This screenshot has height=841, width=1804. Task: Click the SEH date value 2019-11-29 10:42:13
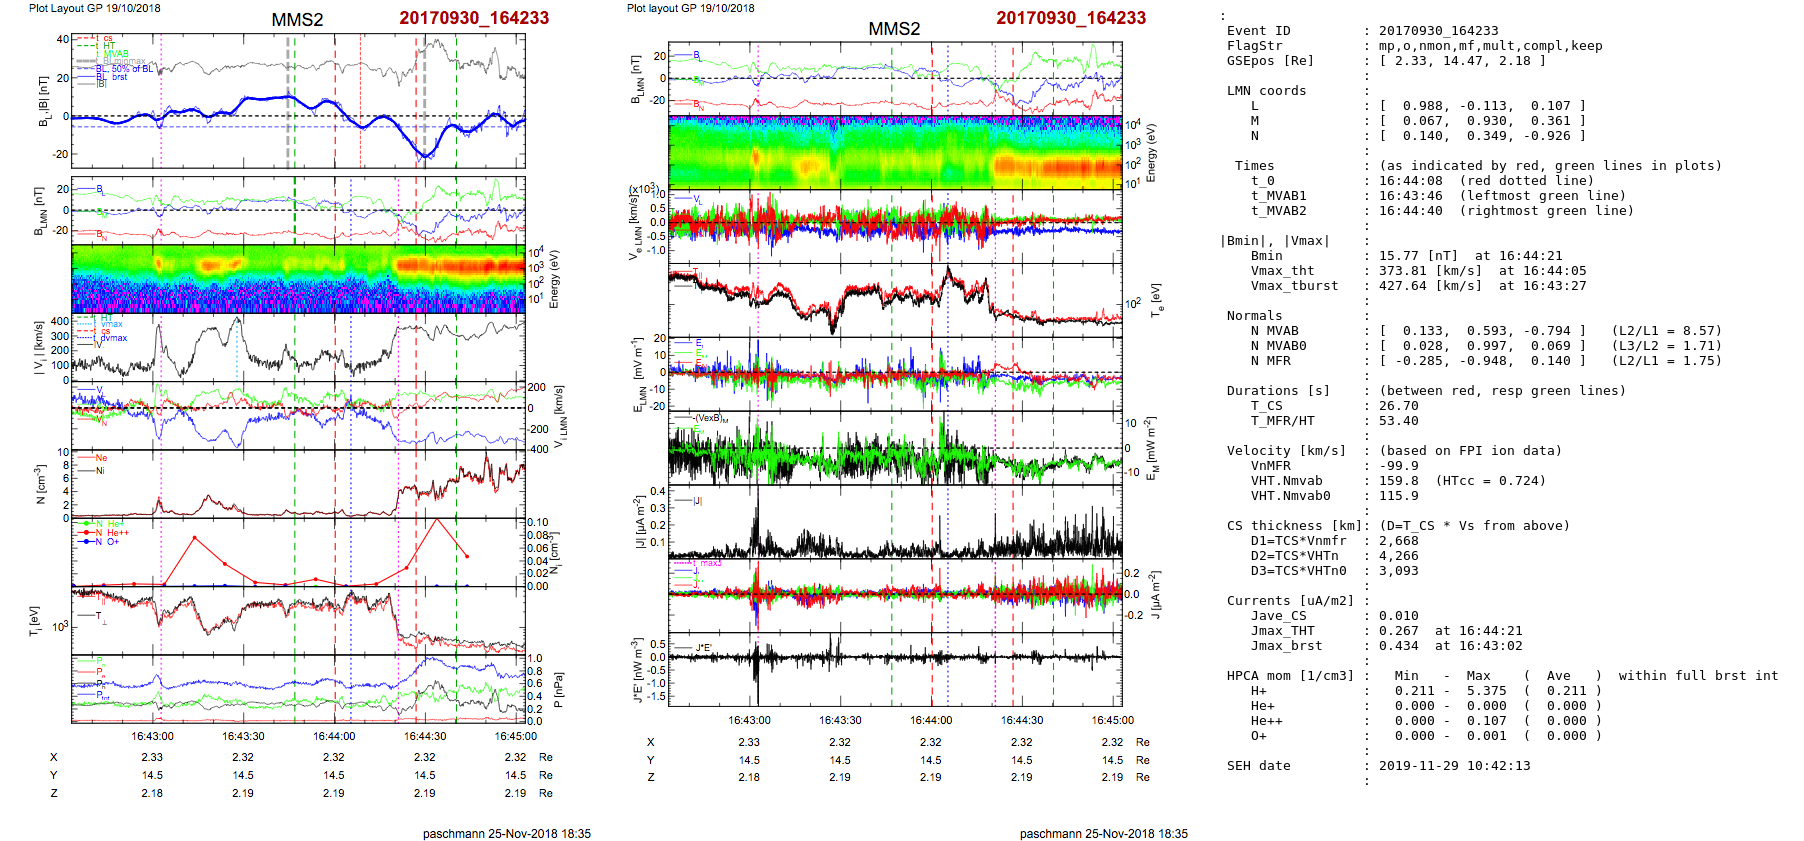pyautogui.click(x=1452, y=766)
